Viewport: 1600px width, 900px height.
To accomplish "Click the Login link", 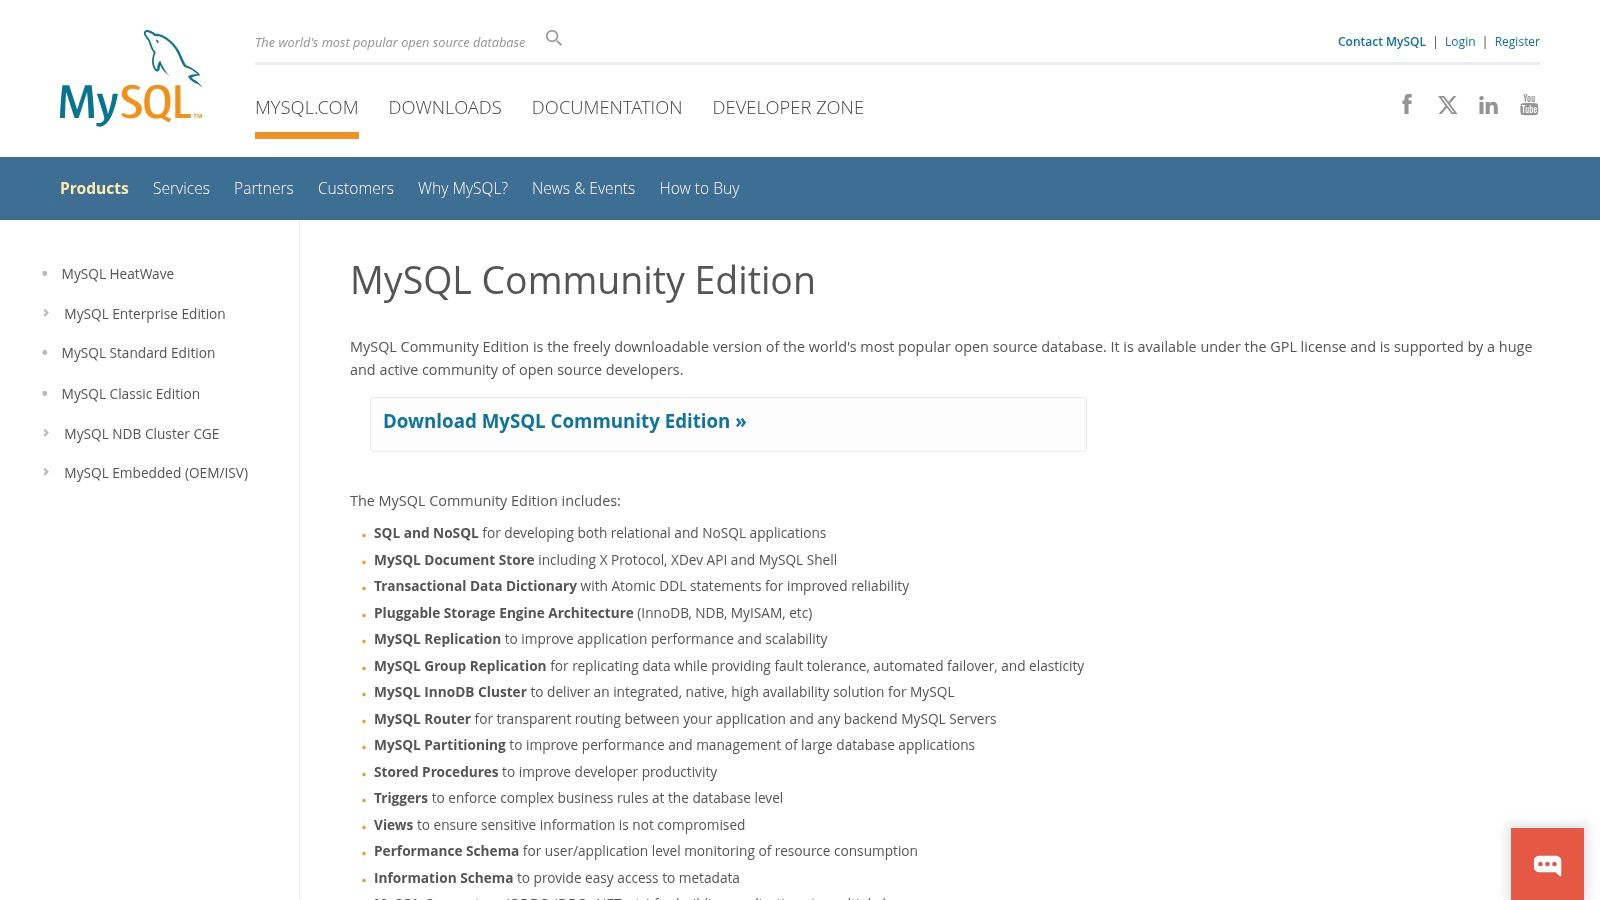I will pyautogui.click(x=1460, y=41).
